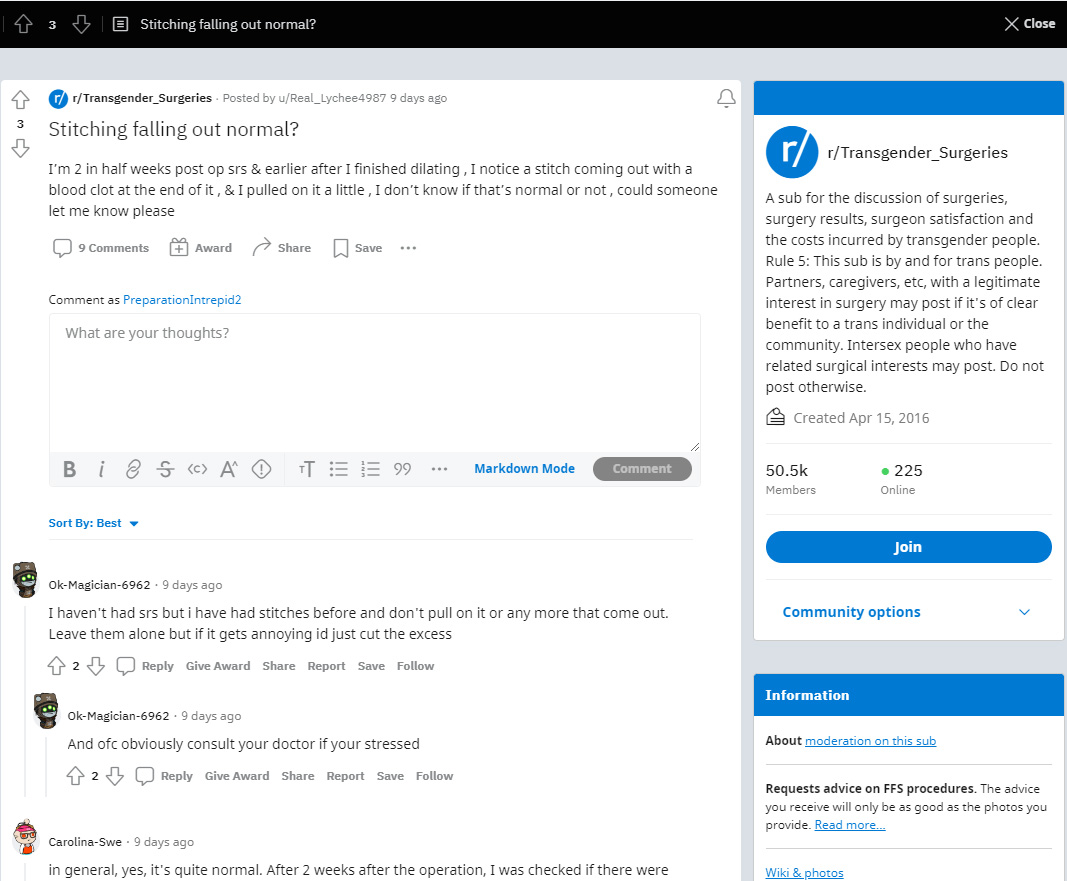Save Ok-Magician-6962's first comment
Image resolution: width=1067 pixels, height=881 pixels.
(371, 666)
